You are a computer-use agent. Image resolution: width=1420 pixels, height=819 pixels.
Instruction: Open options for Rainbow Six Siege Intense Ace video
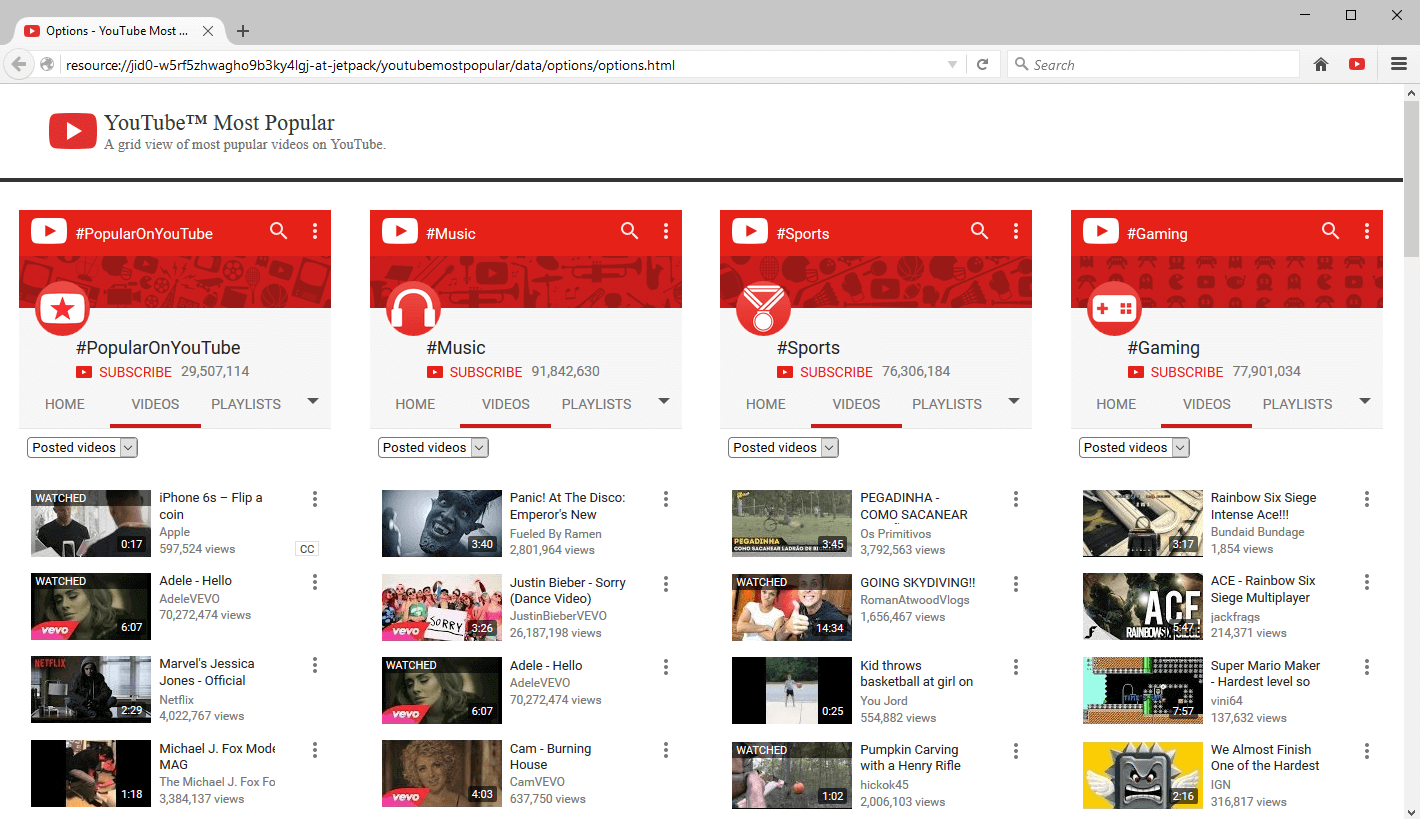point(1367,499)
